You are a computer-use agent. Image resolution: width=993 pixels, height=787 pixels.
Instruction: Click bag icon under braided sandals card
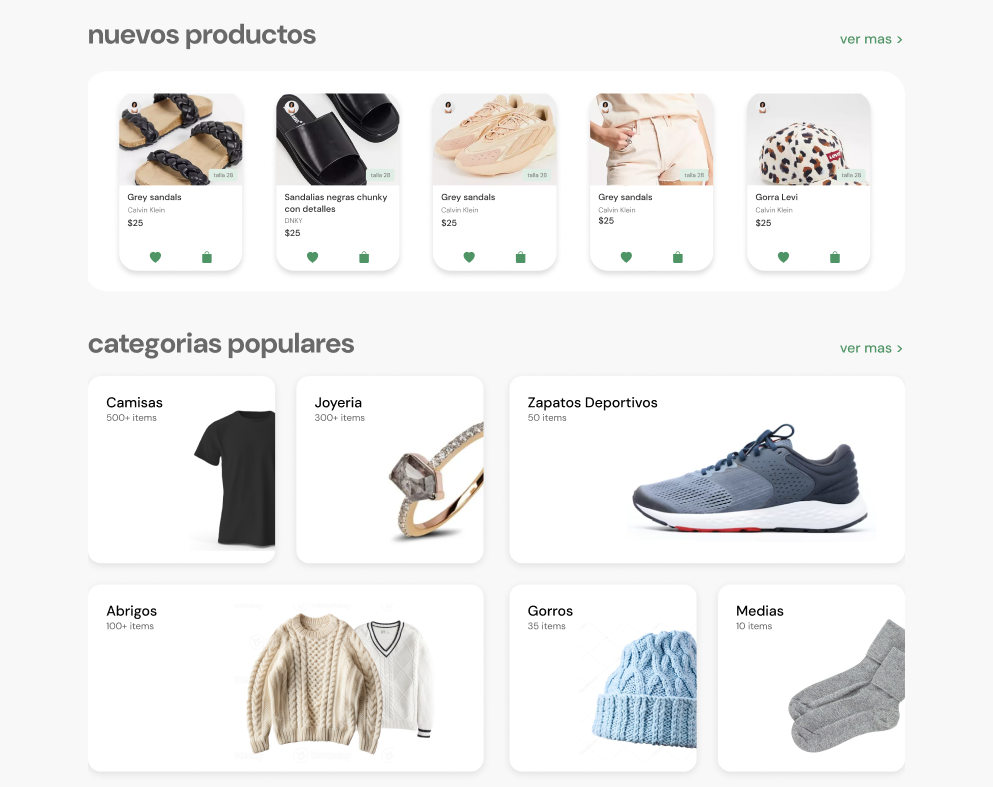[207, 257]
